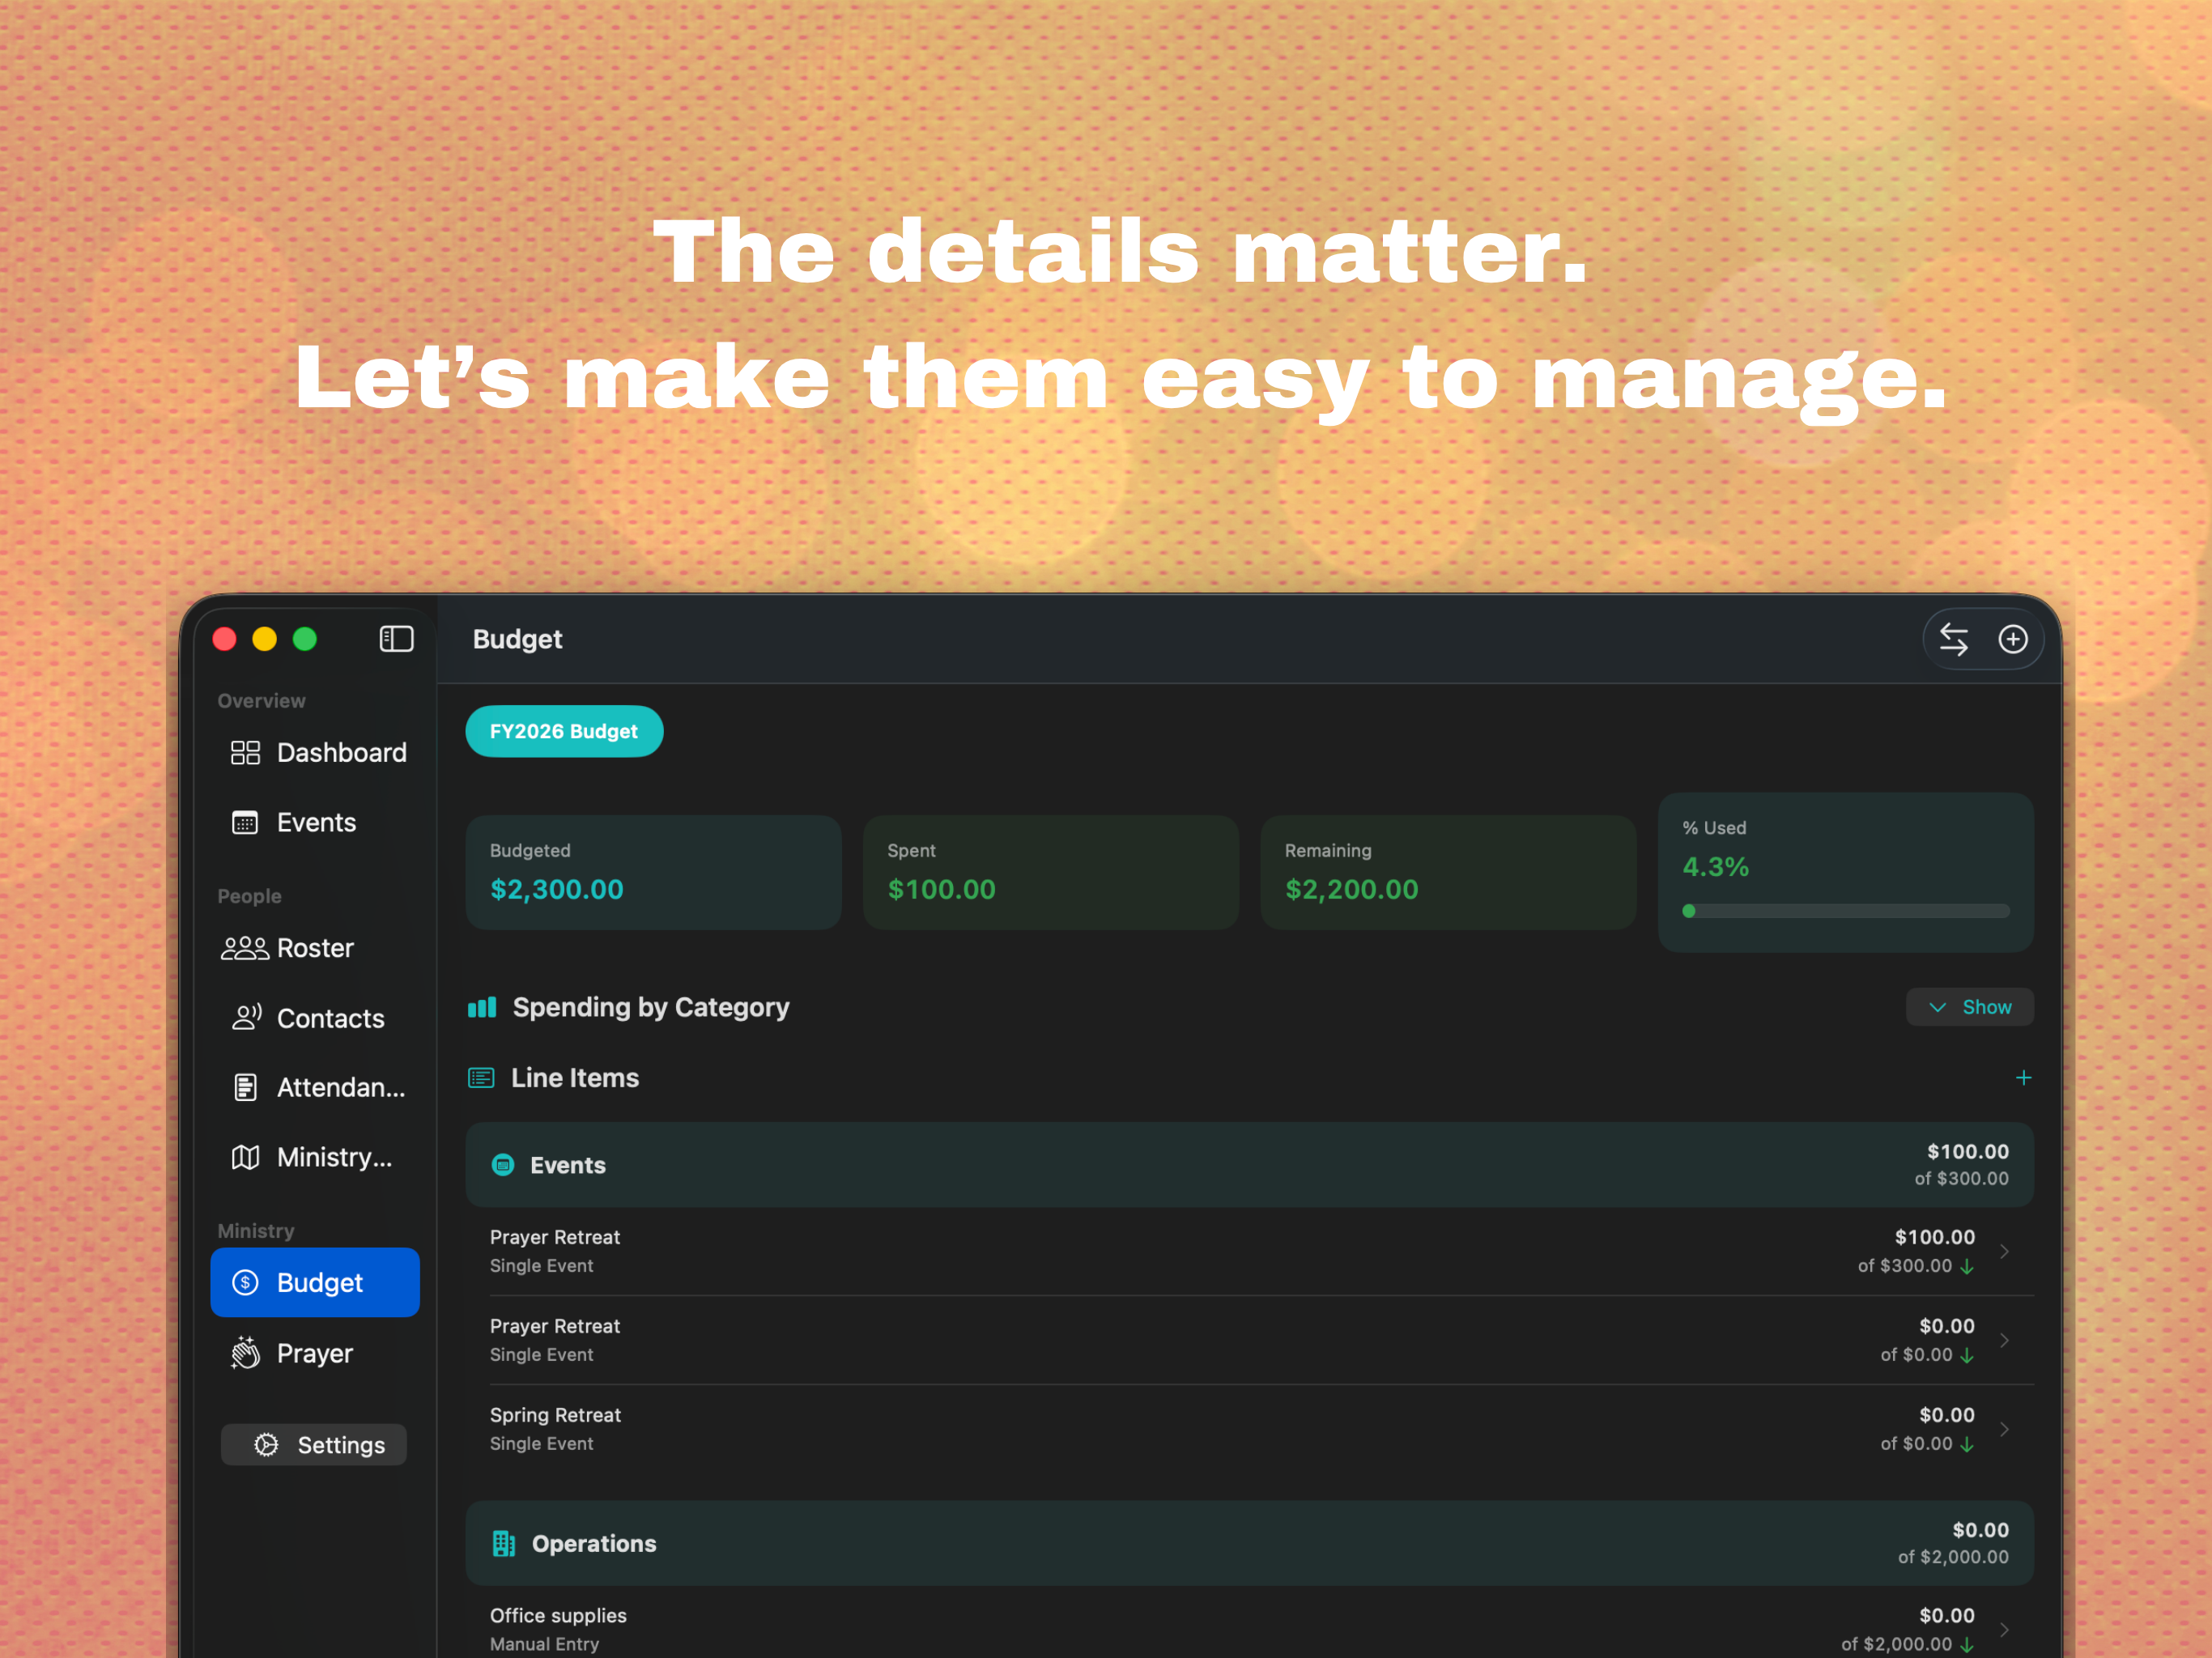The image size is (2212, 1658).
Task: Click the Attendance document icon
Action: click(x=245, y=1087)
